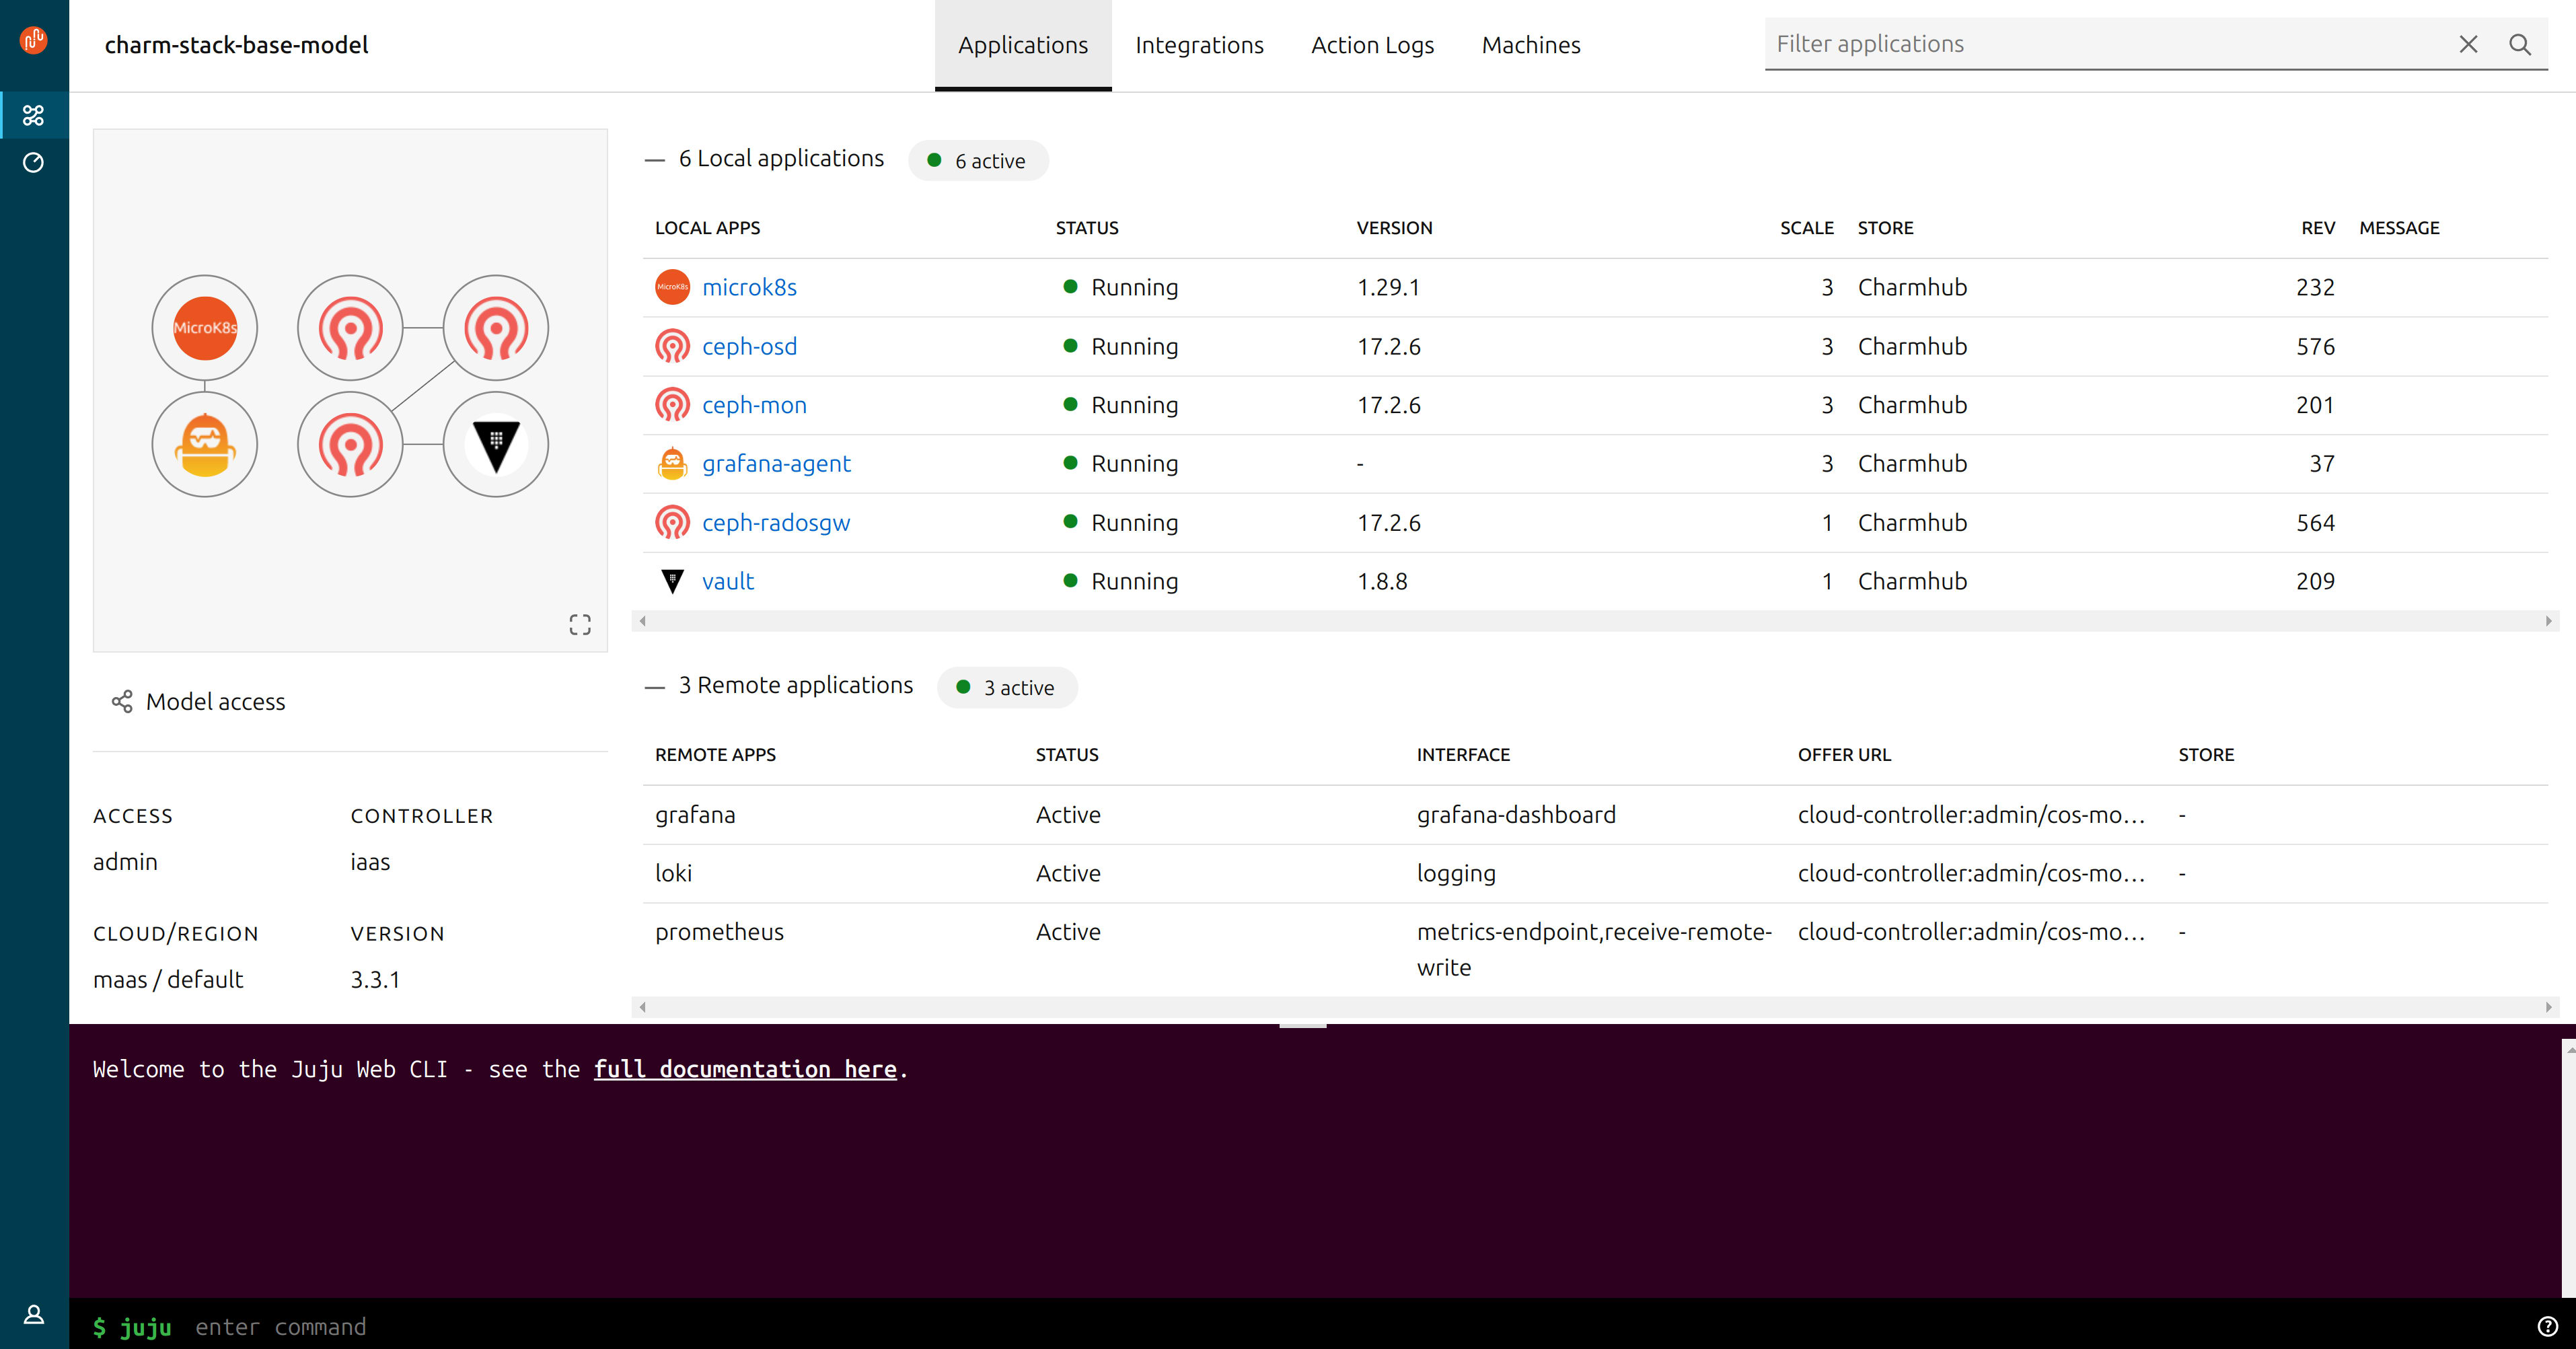Viewport: 2576px width, 1349px height.
Task: Collapse the Remote applications section
Action: point(655,687)
